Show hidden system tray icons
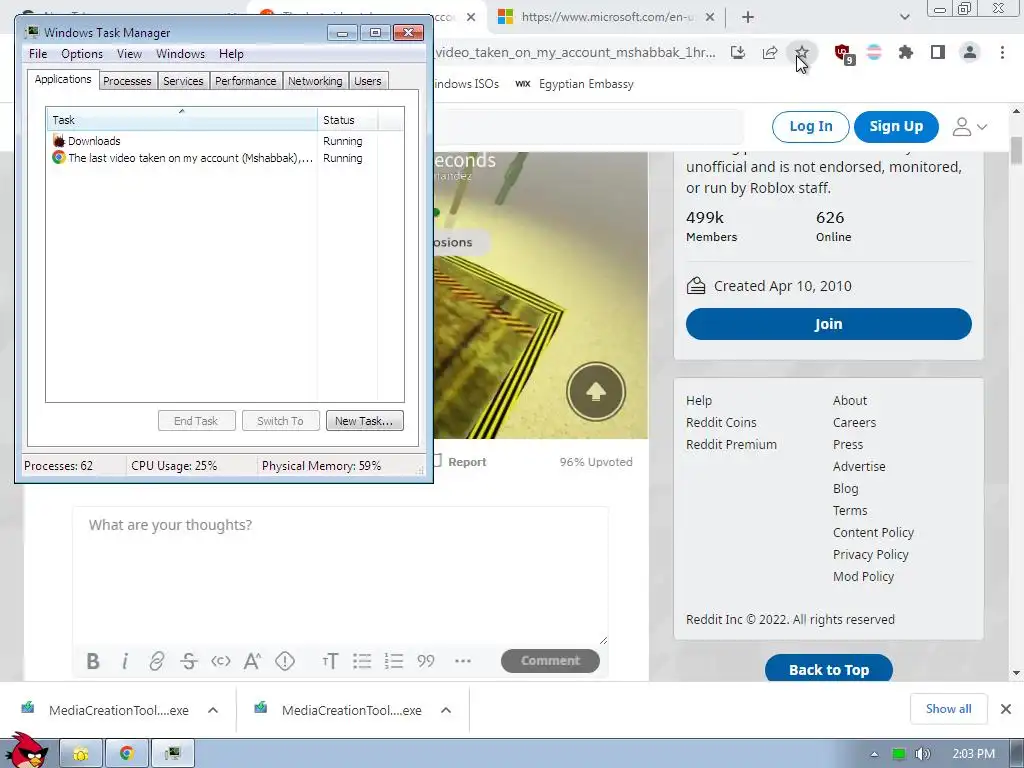The width and height of the screenshot is (1024, 768). click(874, 754)
